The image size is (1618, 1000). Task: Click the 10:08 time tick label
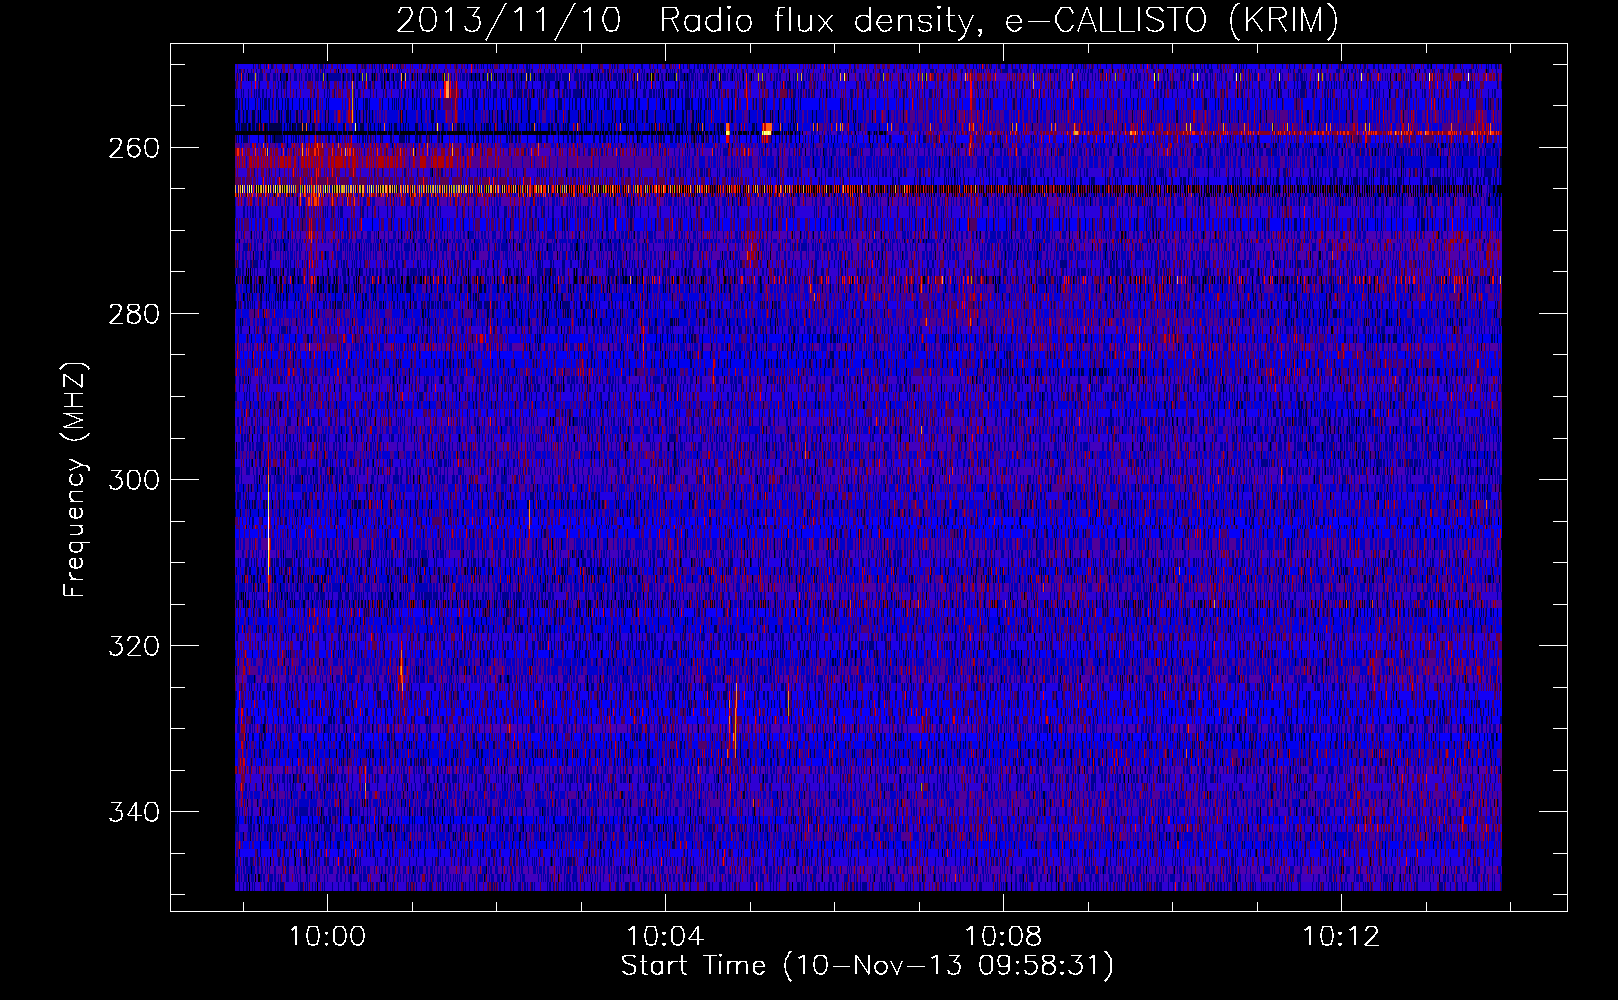(1003, 937)
